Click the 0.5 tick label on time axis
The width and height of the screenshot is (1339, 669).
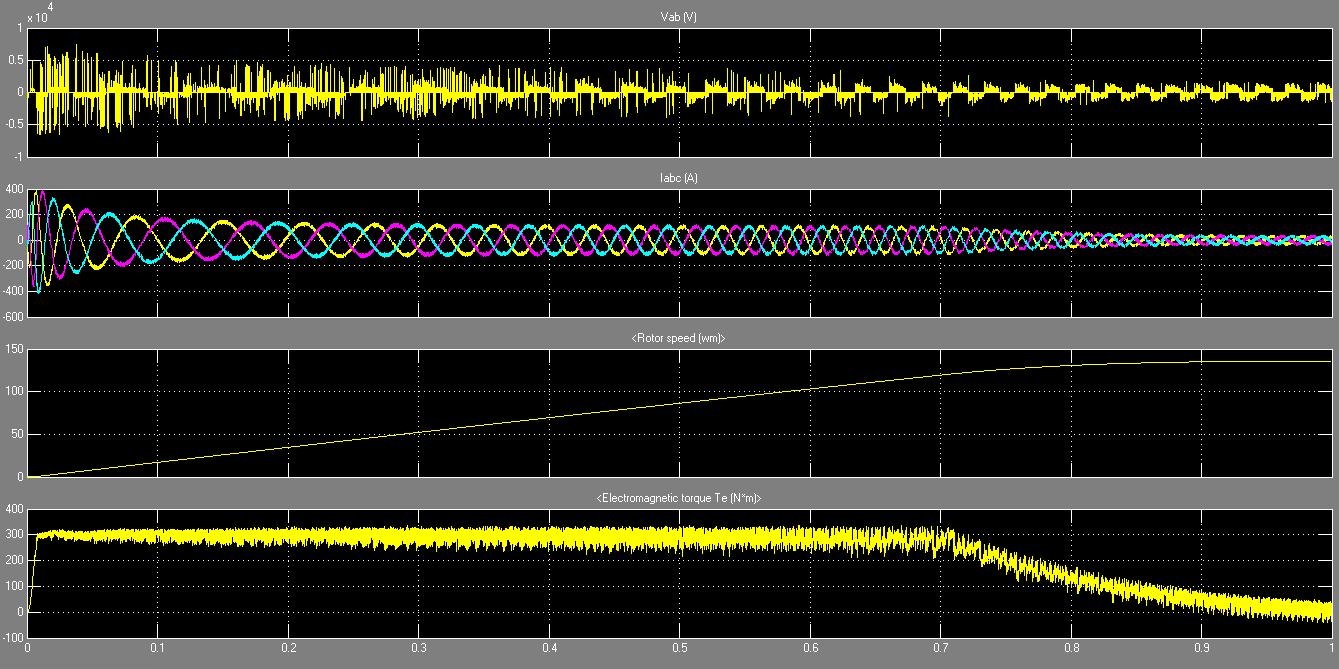[x=679, y=648]
